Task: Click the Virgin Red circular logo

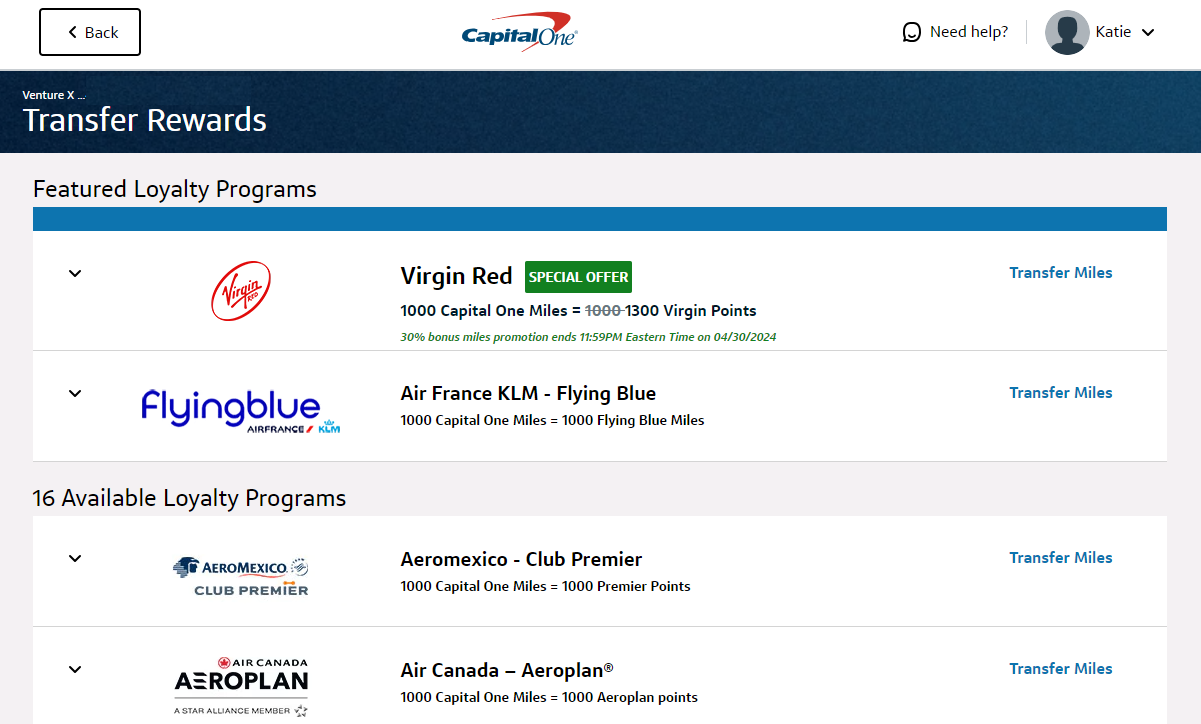Action: click(x=240, y=290)
